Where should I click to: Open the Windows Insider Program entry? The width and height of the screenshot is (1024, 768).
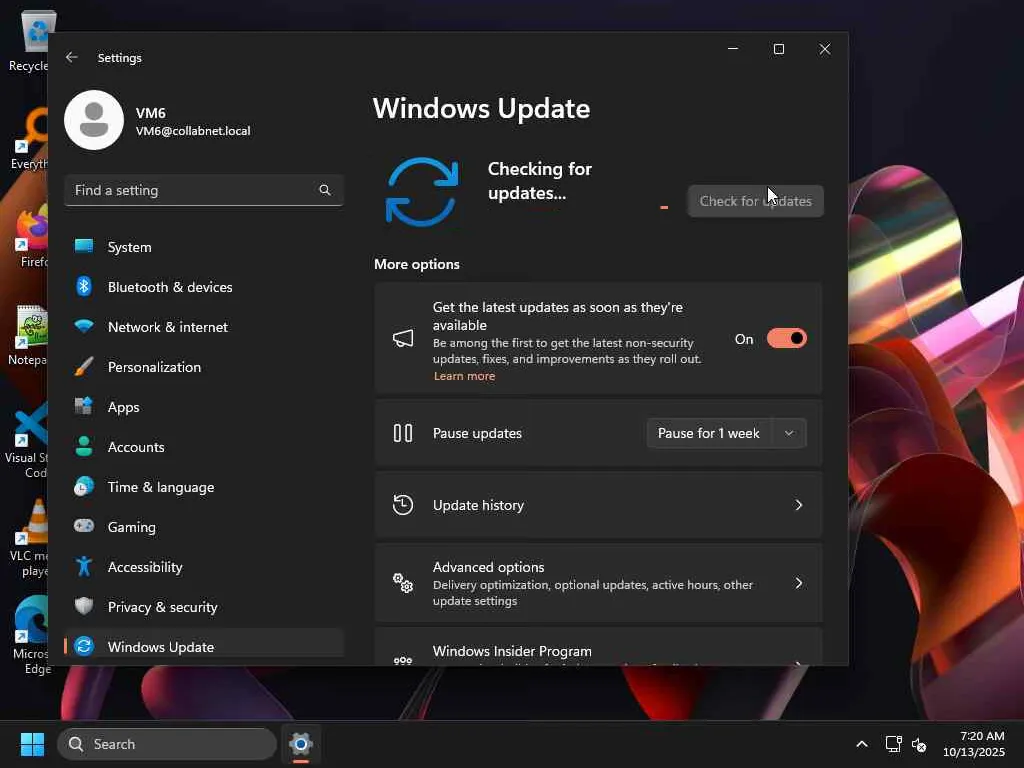(598, 648)
